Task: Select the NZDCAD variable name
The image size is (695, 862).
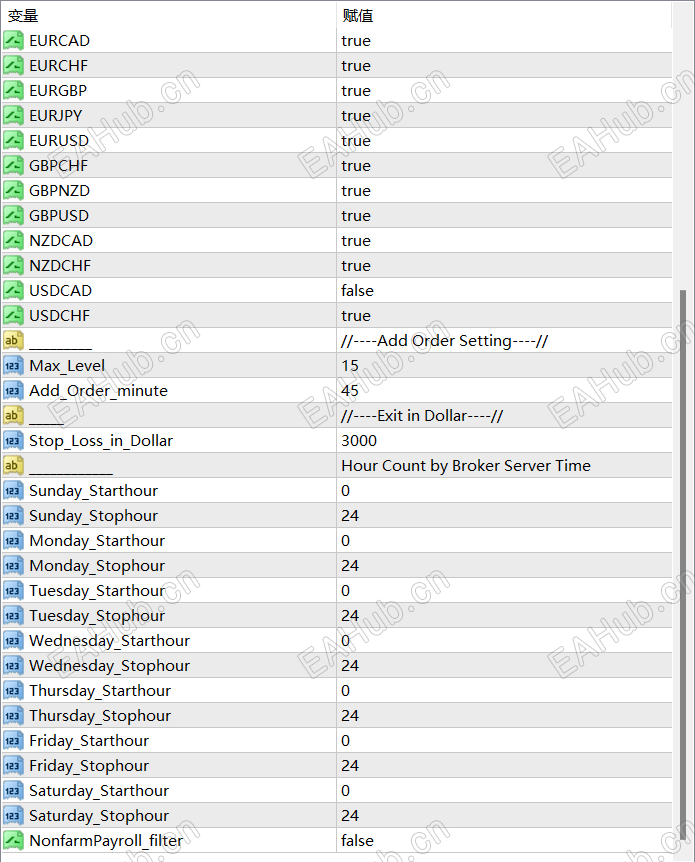Action: [61, 241]
